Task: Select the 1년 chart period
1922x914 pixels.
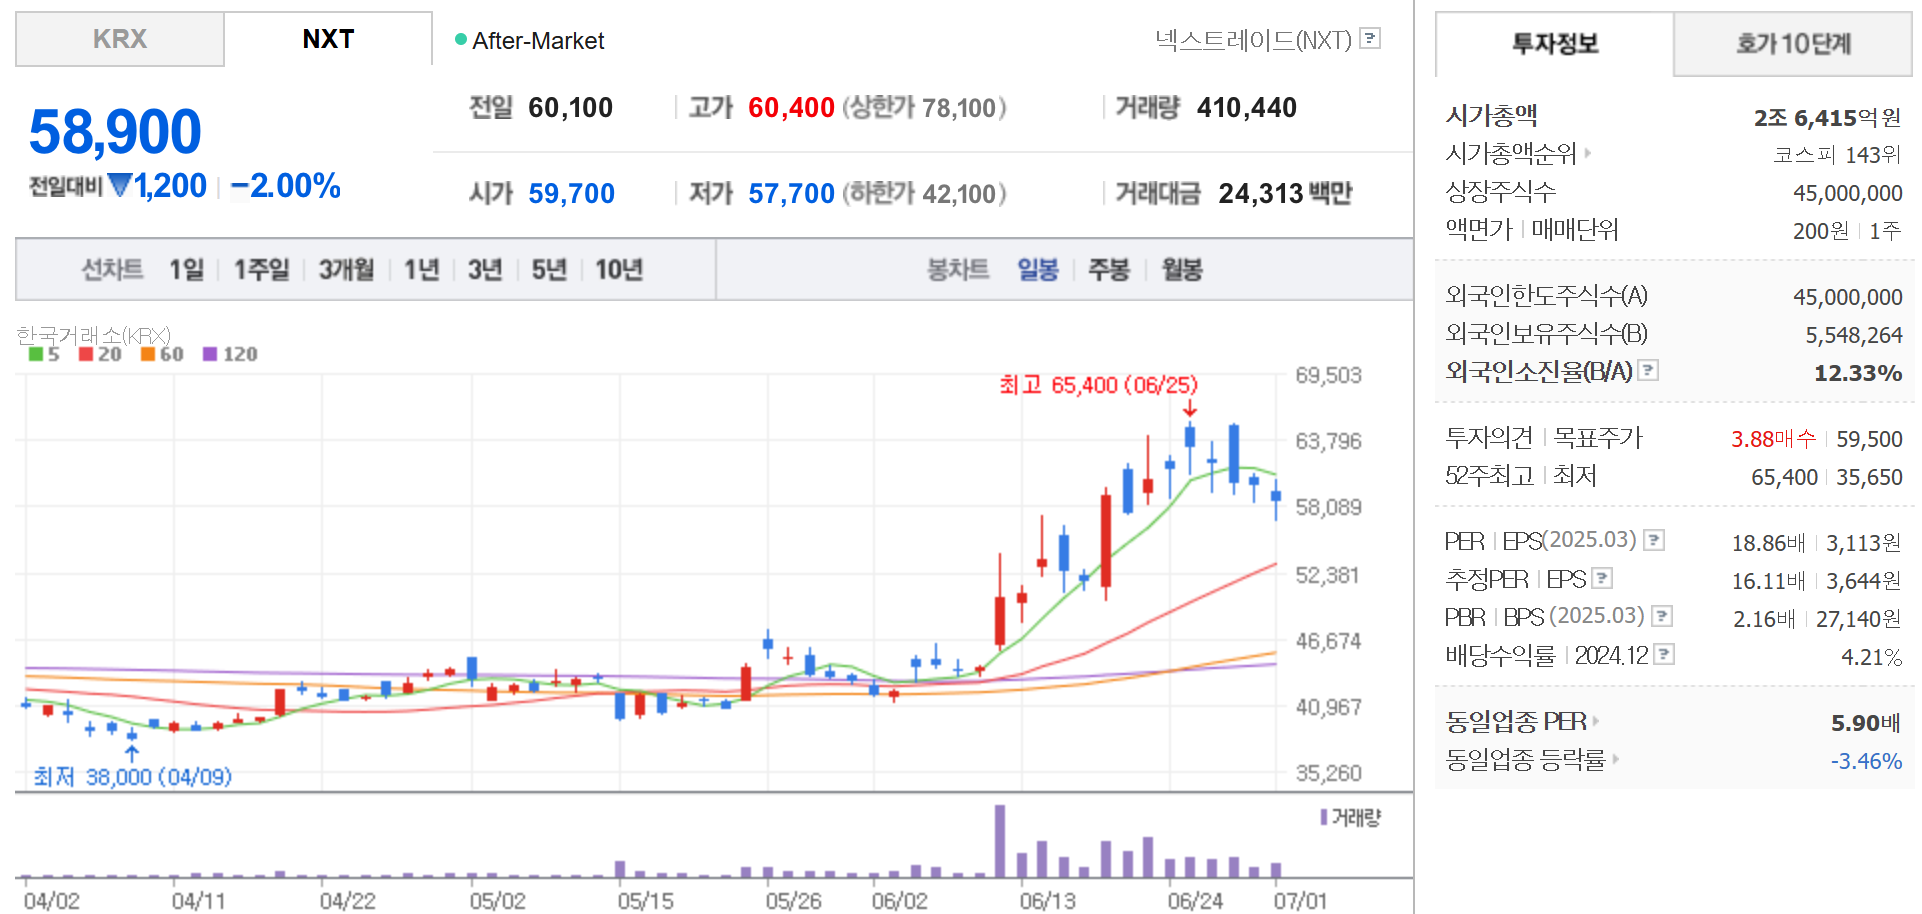Action: pos(420,269)
